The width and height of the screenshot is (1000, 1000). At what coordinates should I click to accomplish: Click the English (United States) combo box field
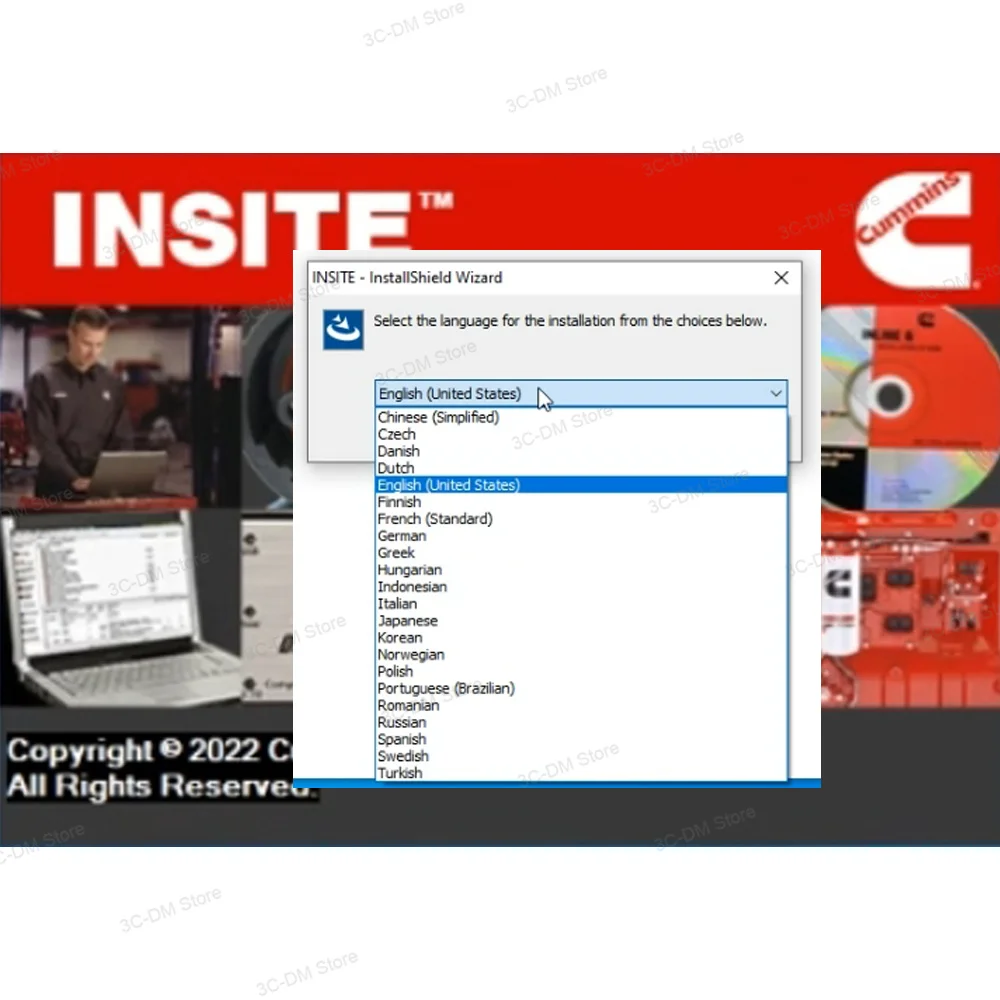581,393
